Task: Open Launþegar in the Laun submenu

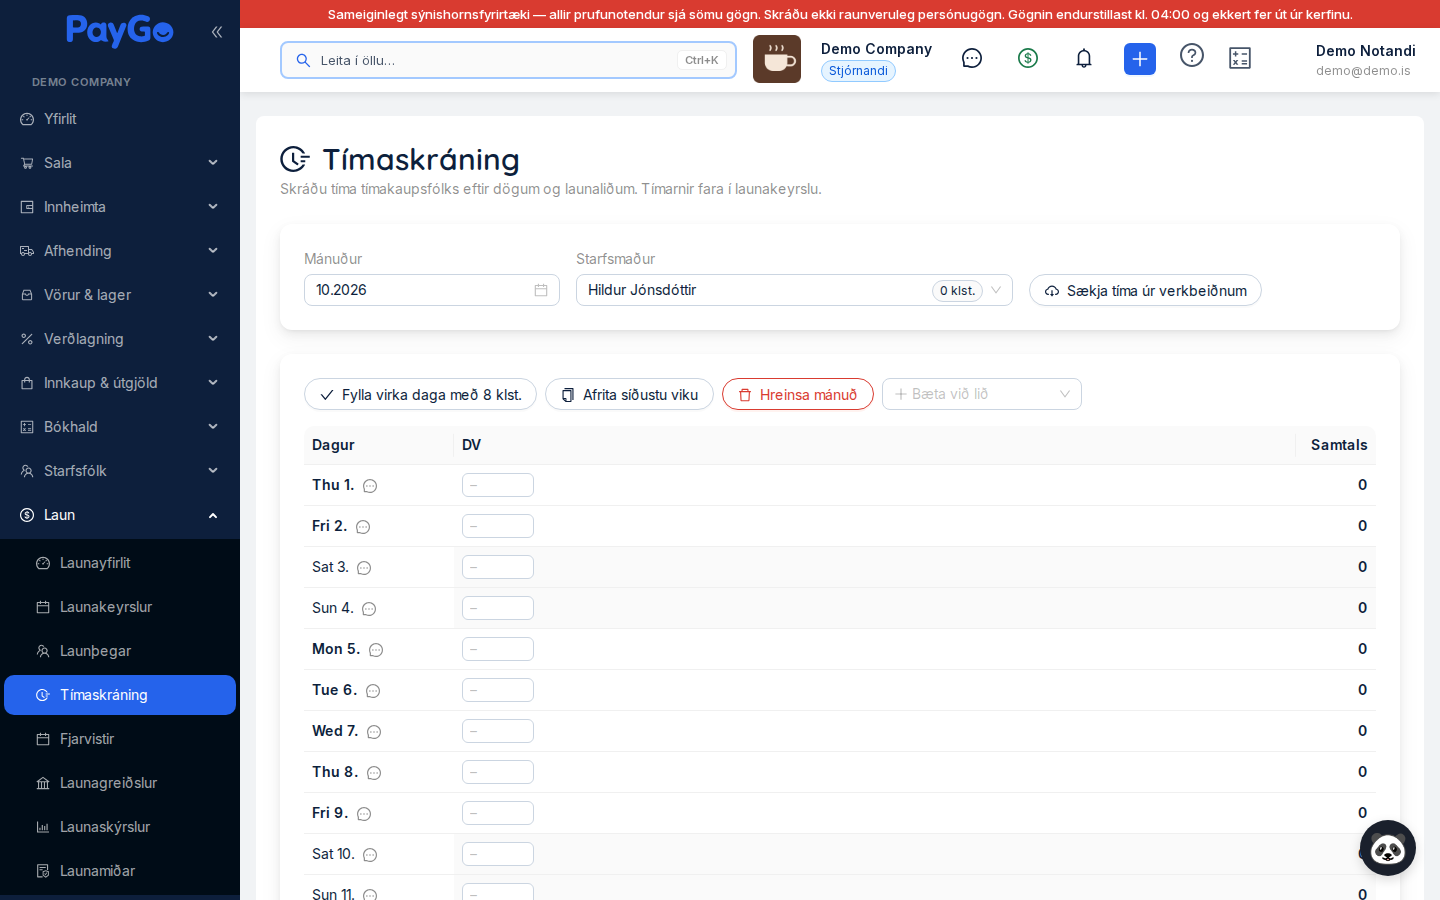Action: coord(120,651)
